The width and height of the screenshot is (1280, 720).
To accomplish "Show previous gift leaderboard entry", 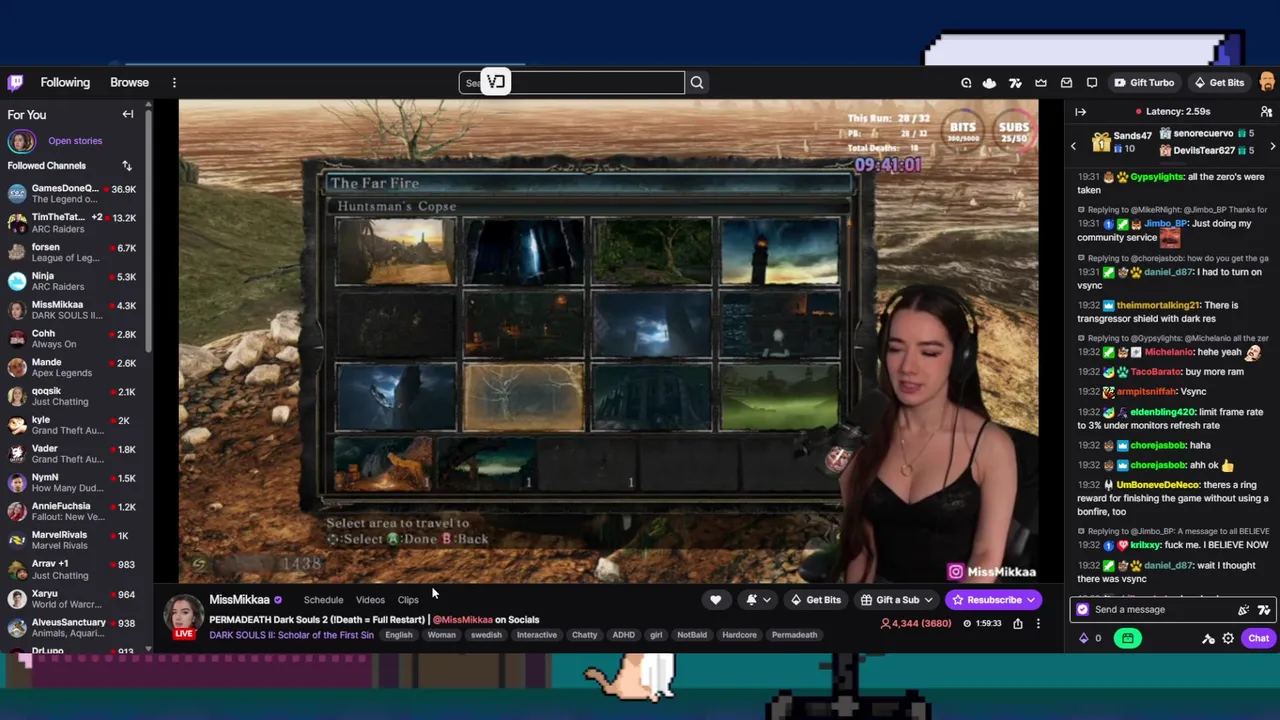I will [1074, 147].
